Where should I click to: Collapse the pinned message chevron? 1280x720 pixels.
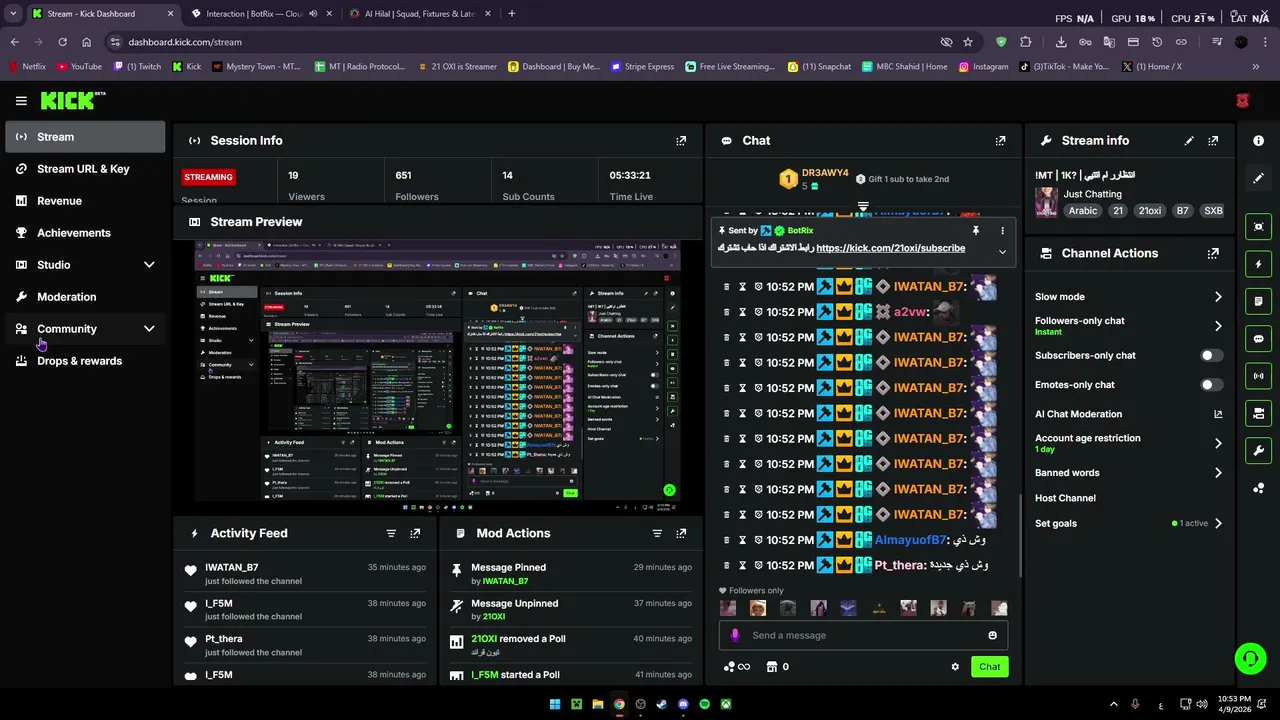(1002, 252)
